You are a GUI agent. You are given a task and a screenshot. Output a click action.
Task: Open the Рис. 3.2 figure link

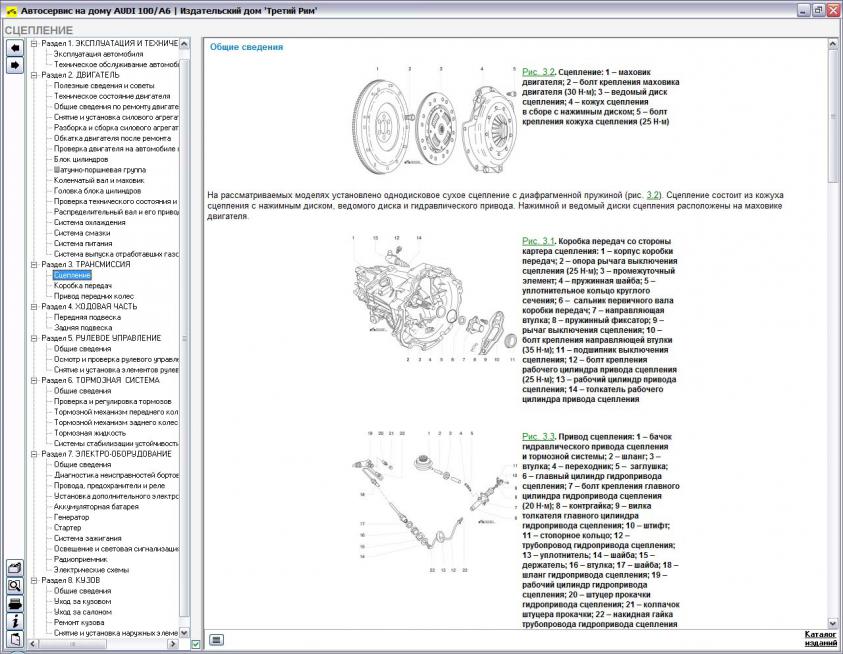538,72
